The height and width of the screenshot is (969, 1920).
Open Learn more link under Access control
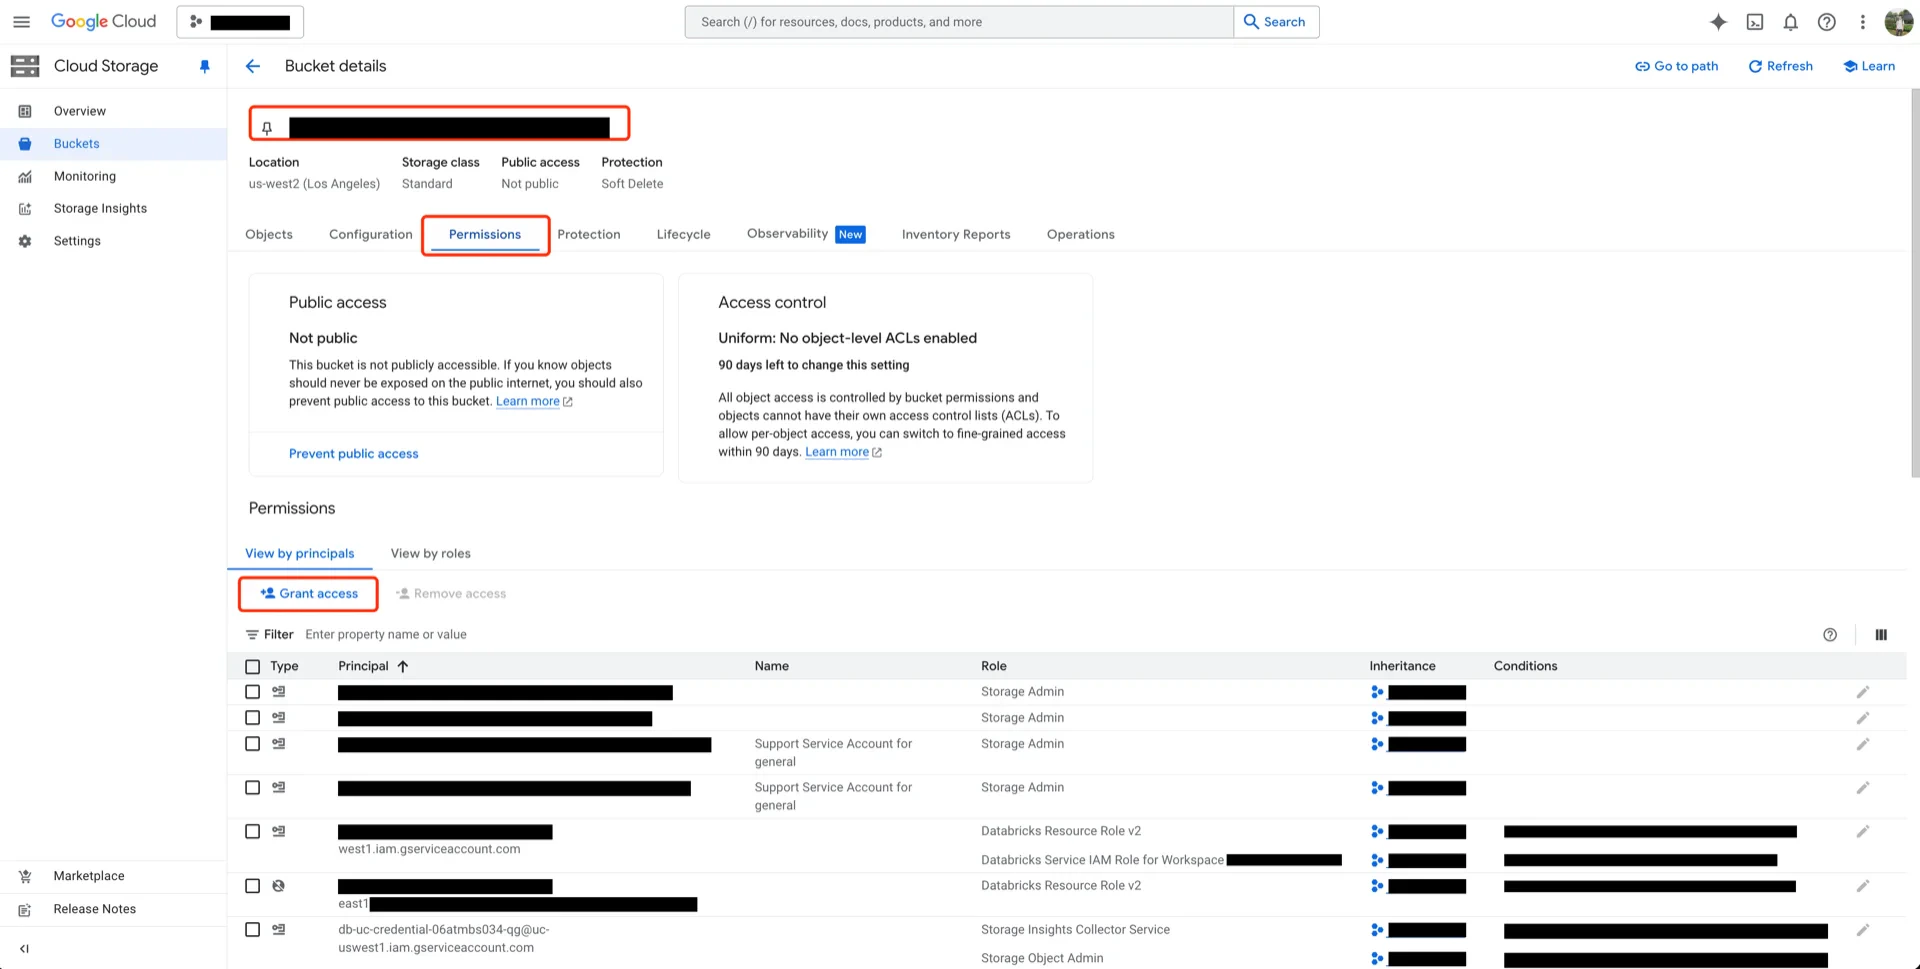(x=843, y=452)
